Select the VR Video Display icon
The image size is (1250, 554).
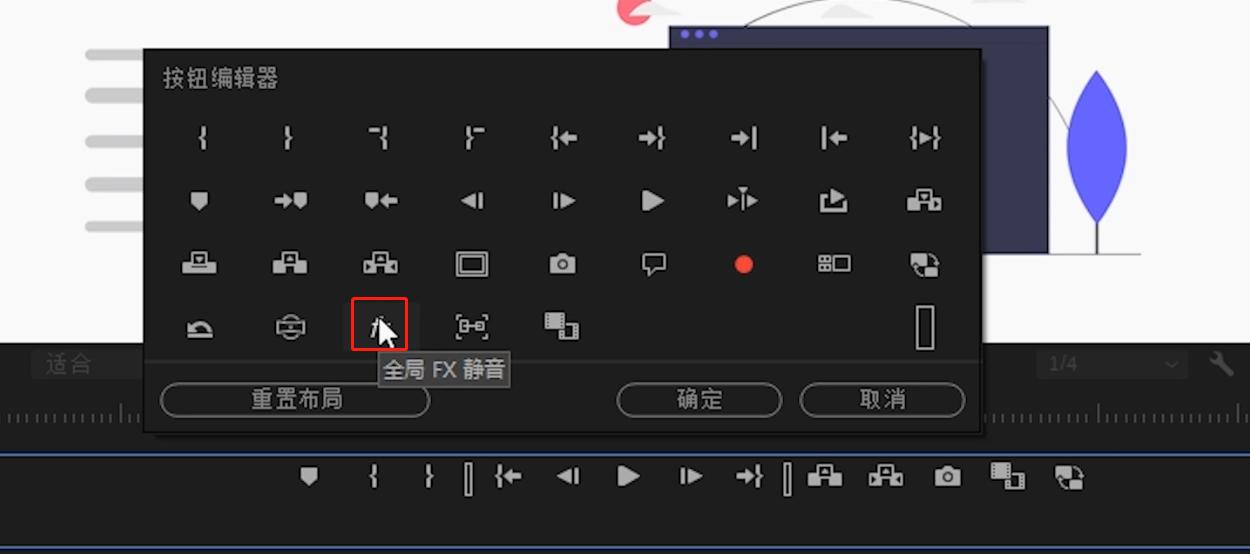pos(290,326)
